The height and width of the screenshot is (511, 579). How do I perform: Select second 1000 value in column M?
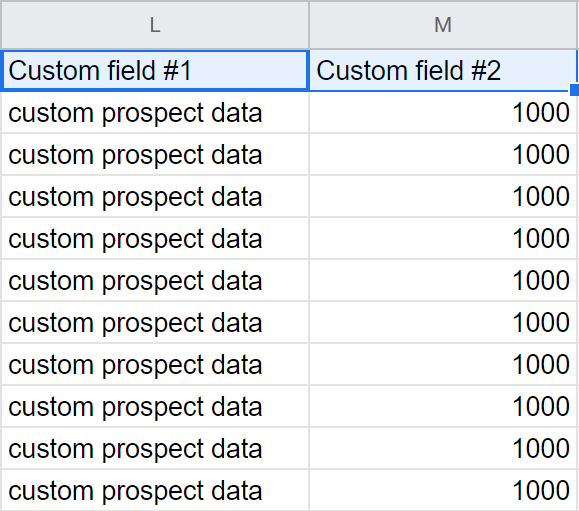click(443, 154)
